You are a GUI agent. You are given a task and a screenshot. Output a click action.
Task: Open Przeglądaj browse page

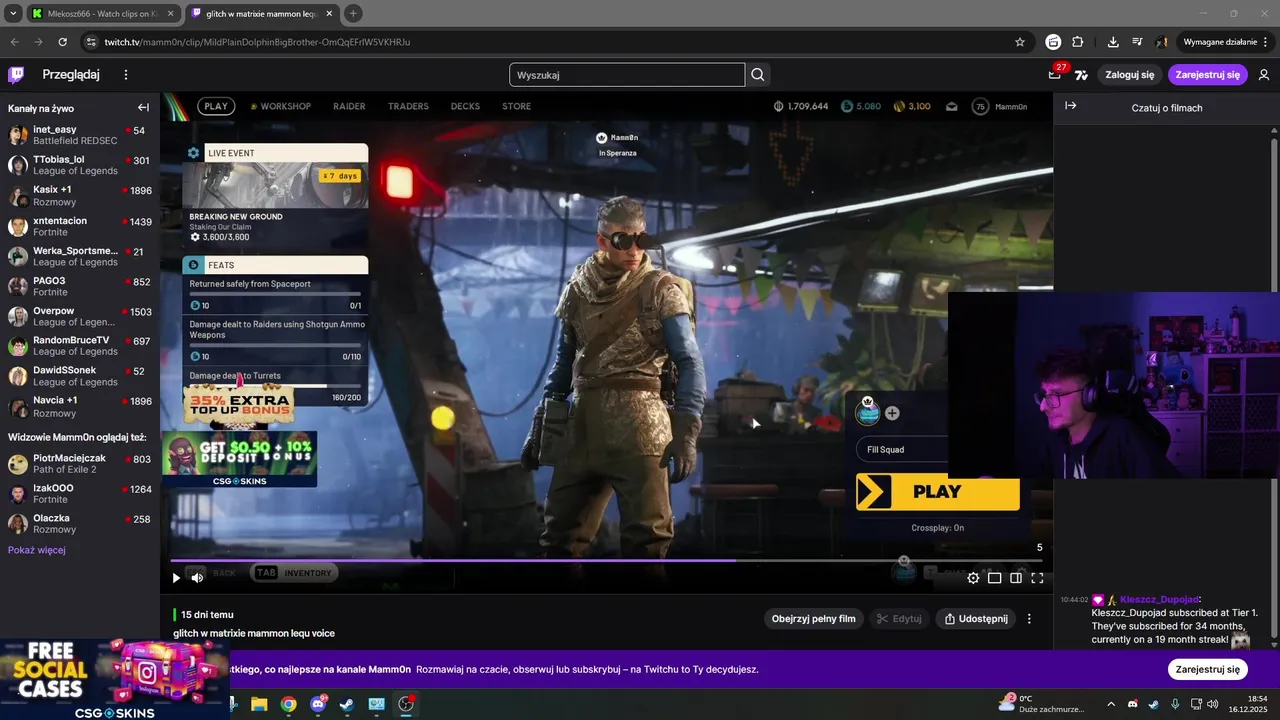[71, 75]
